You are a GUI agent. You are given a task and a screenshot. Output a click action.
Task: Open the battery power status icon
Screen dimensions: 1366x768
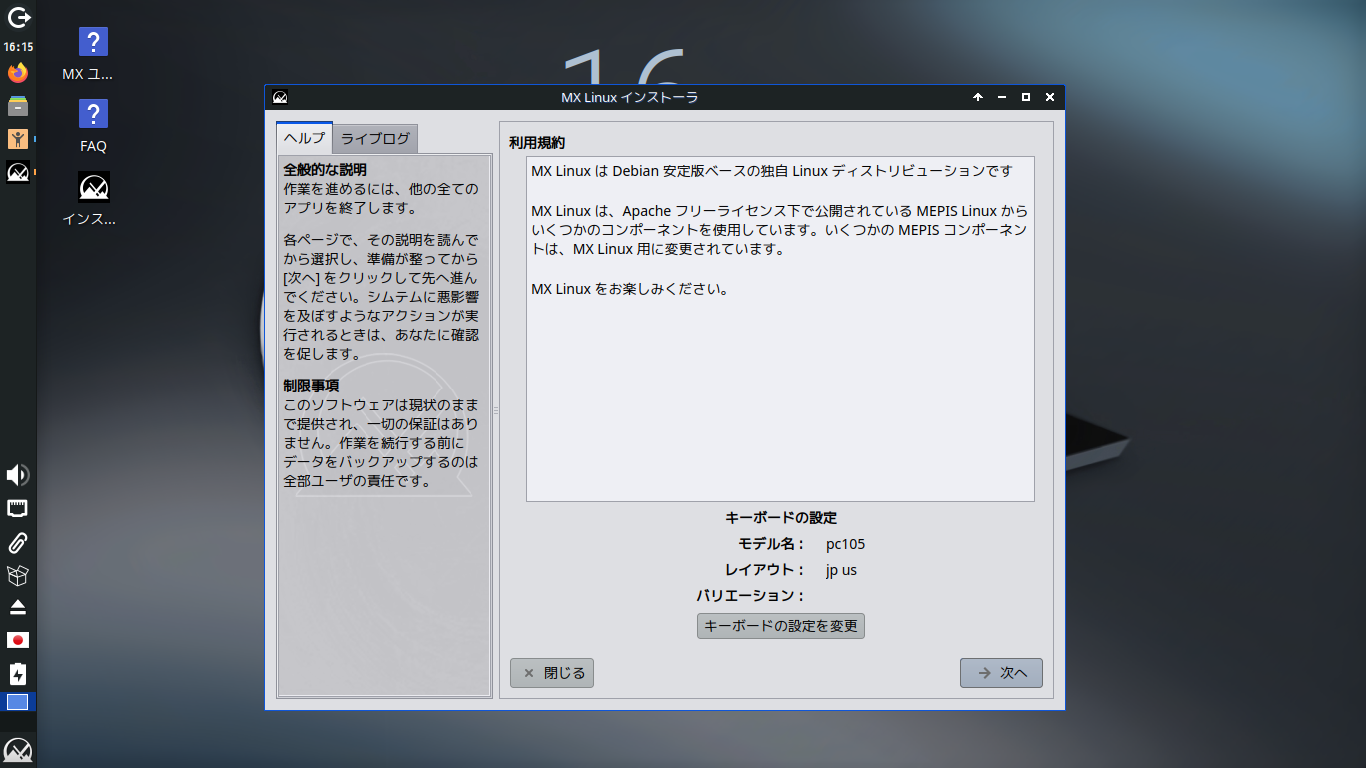[18, 673]
